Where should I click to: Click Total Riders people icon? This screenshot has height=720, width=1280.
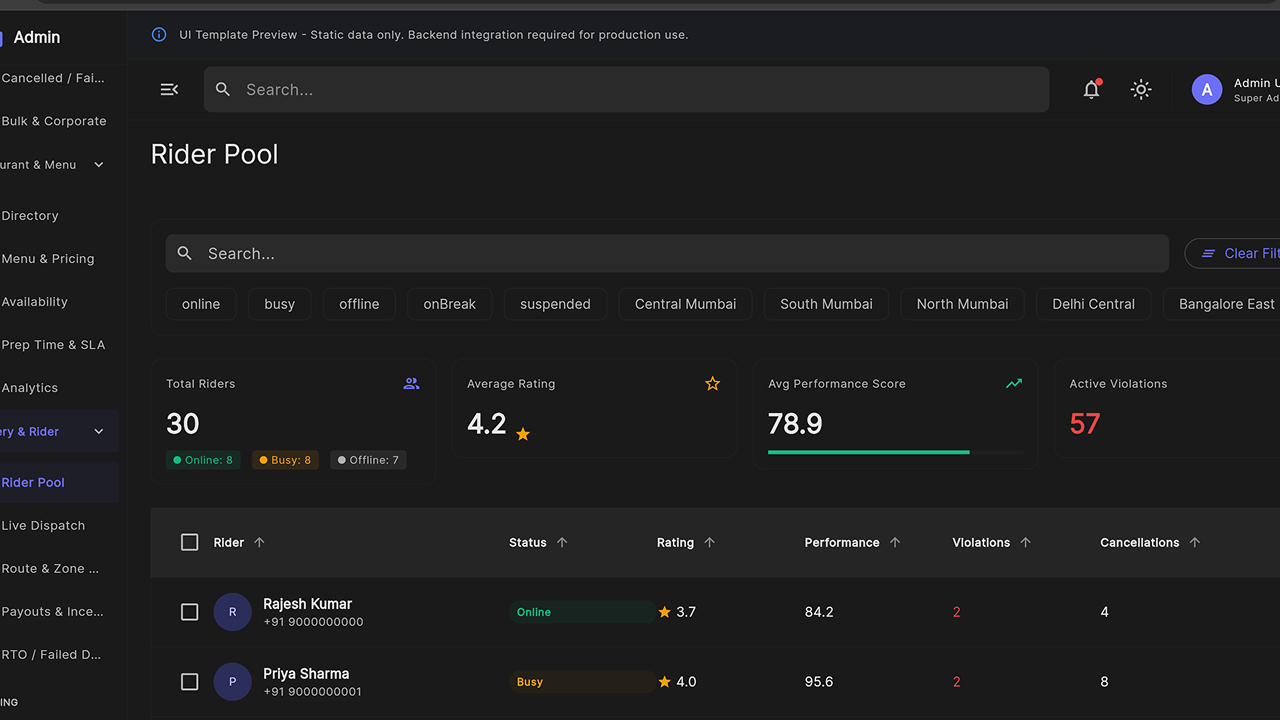pyautogui.click(x=411, y=383)
